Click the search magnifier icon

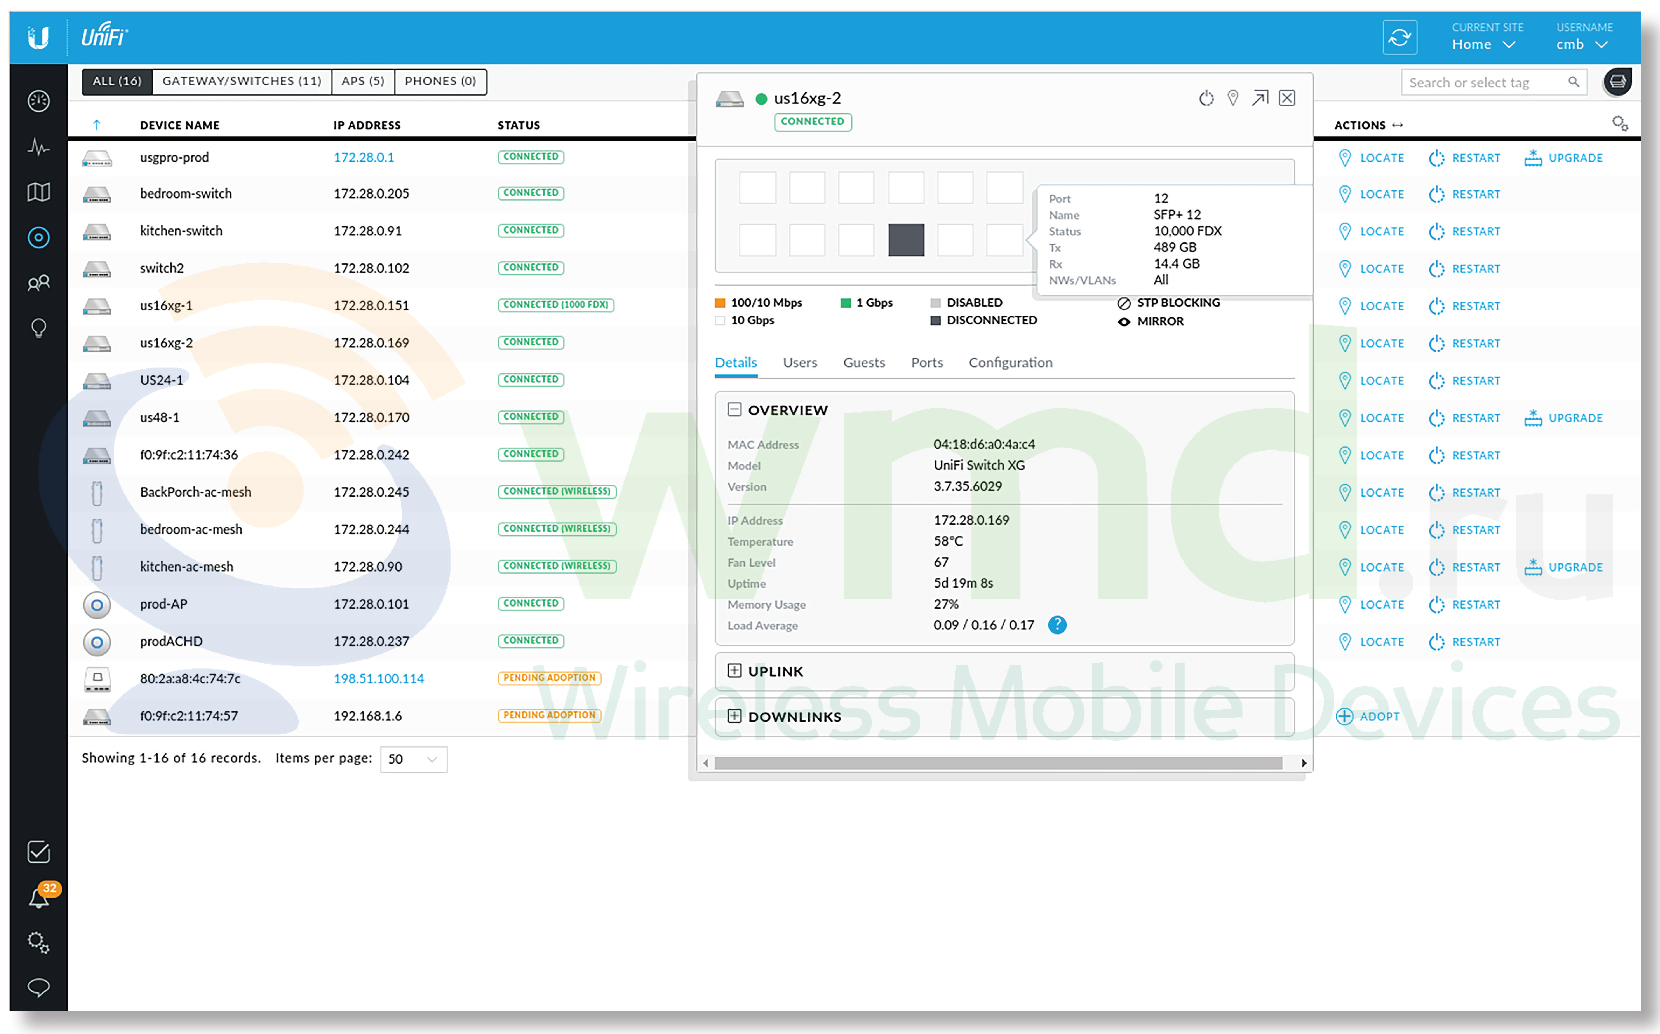point(1573,82)
